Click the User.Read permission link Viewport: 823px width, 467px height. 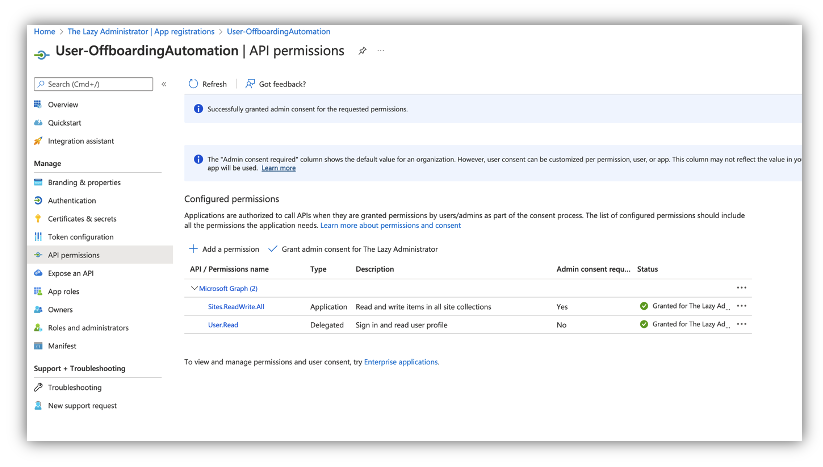pyautogui.click(x=223, y=325)
